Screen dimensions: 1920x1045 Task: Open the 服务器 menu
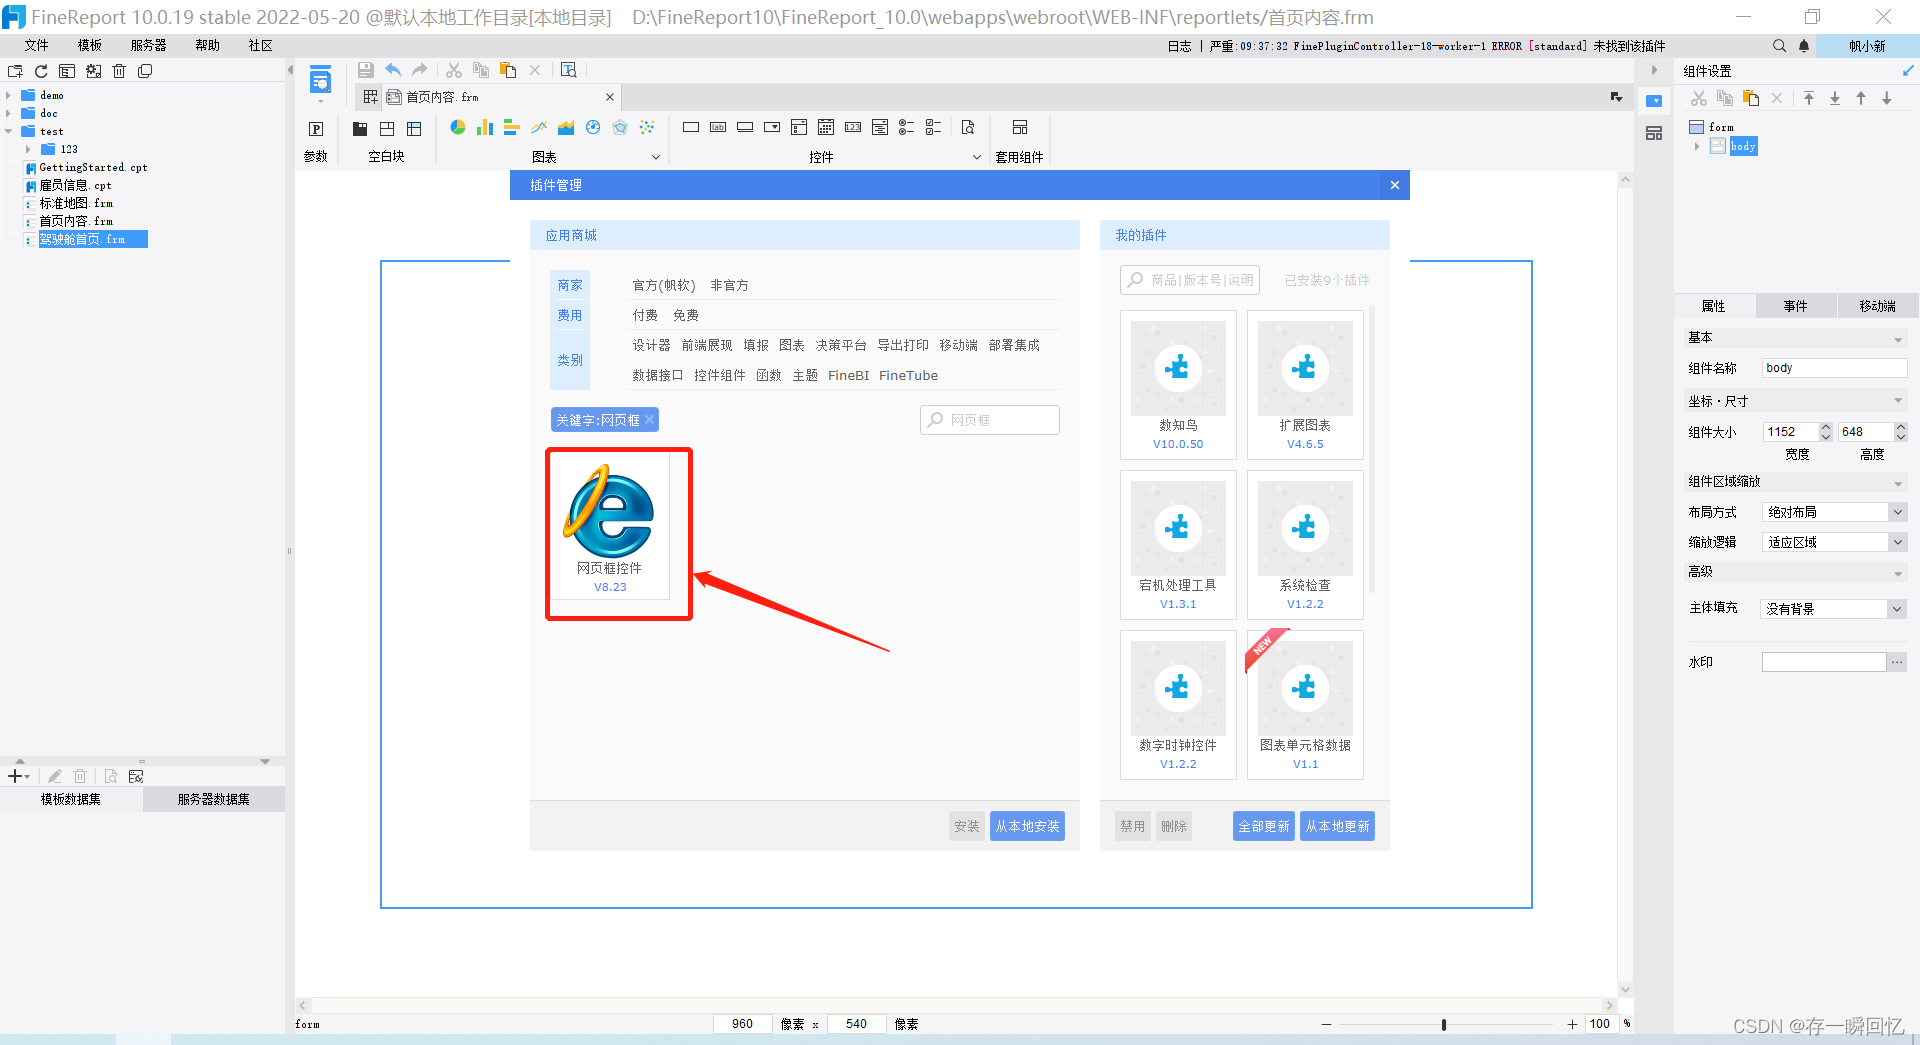(148, 45)
